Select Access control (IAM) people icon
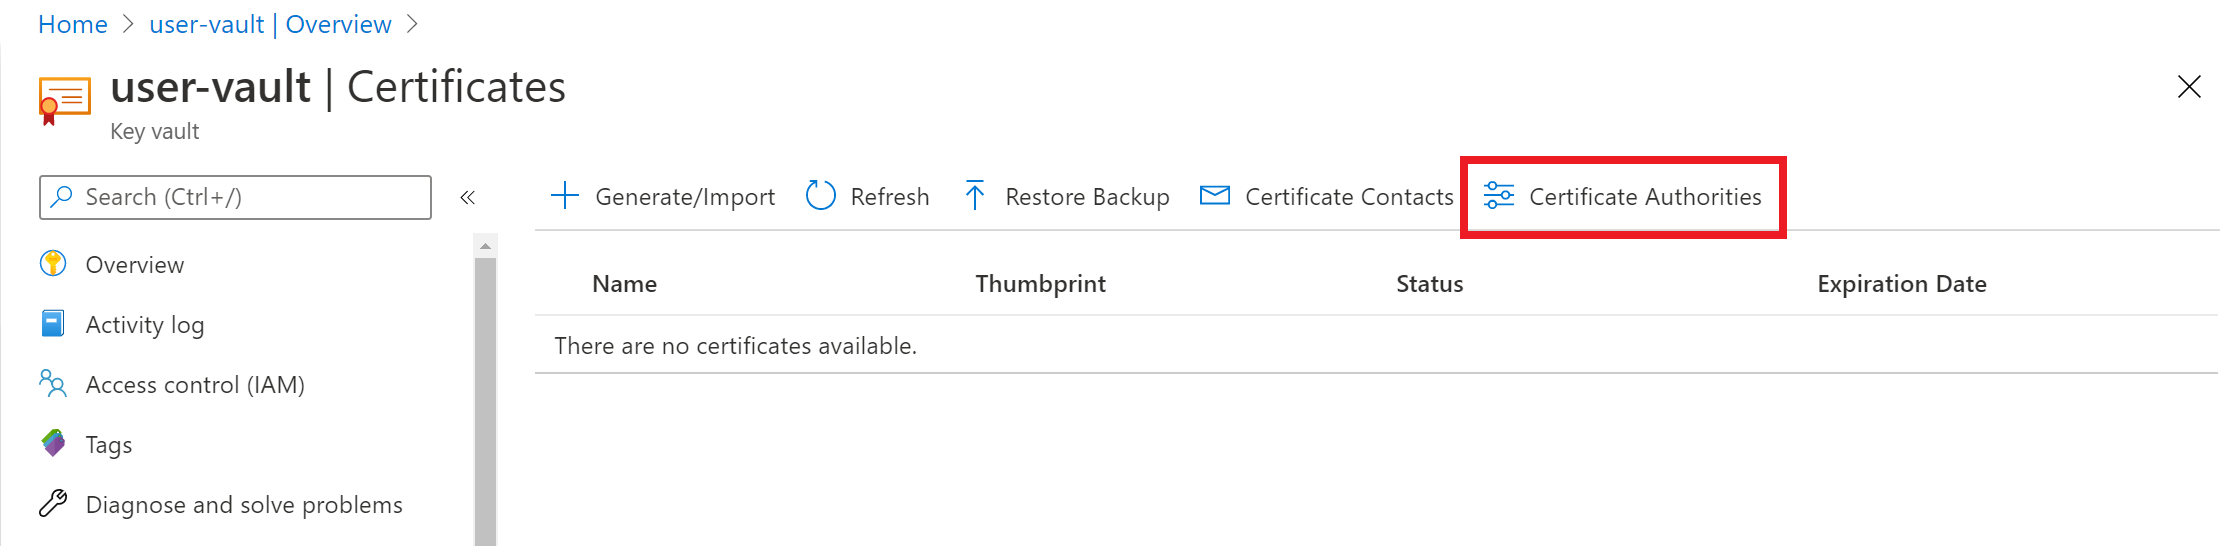2235x546 pixels. coord(53,383)
